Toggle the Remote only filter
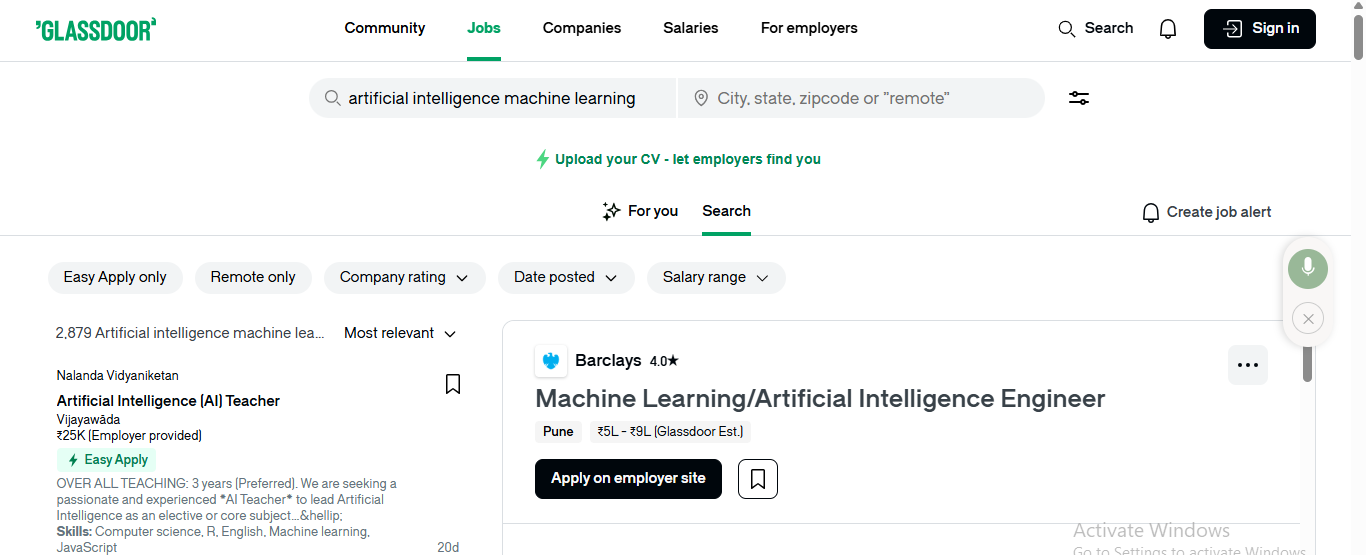The width and height of the screenshot is (1366, 555). (x=253, y=278)
